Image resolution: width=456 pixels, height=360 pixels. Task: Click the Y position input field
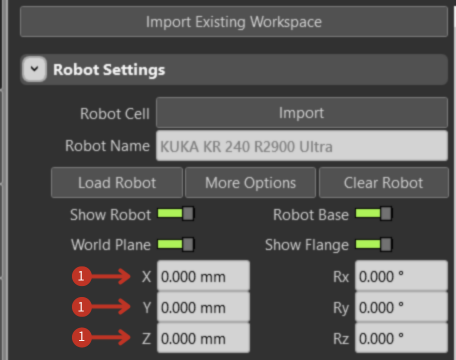pos(203,307)
